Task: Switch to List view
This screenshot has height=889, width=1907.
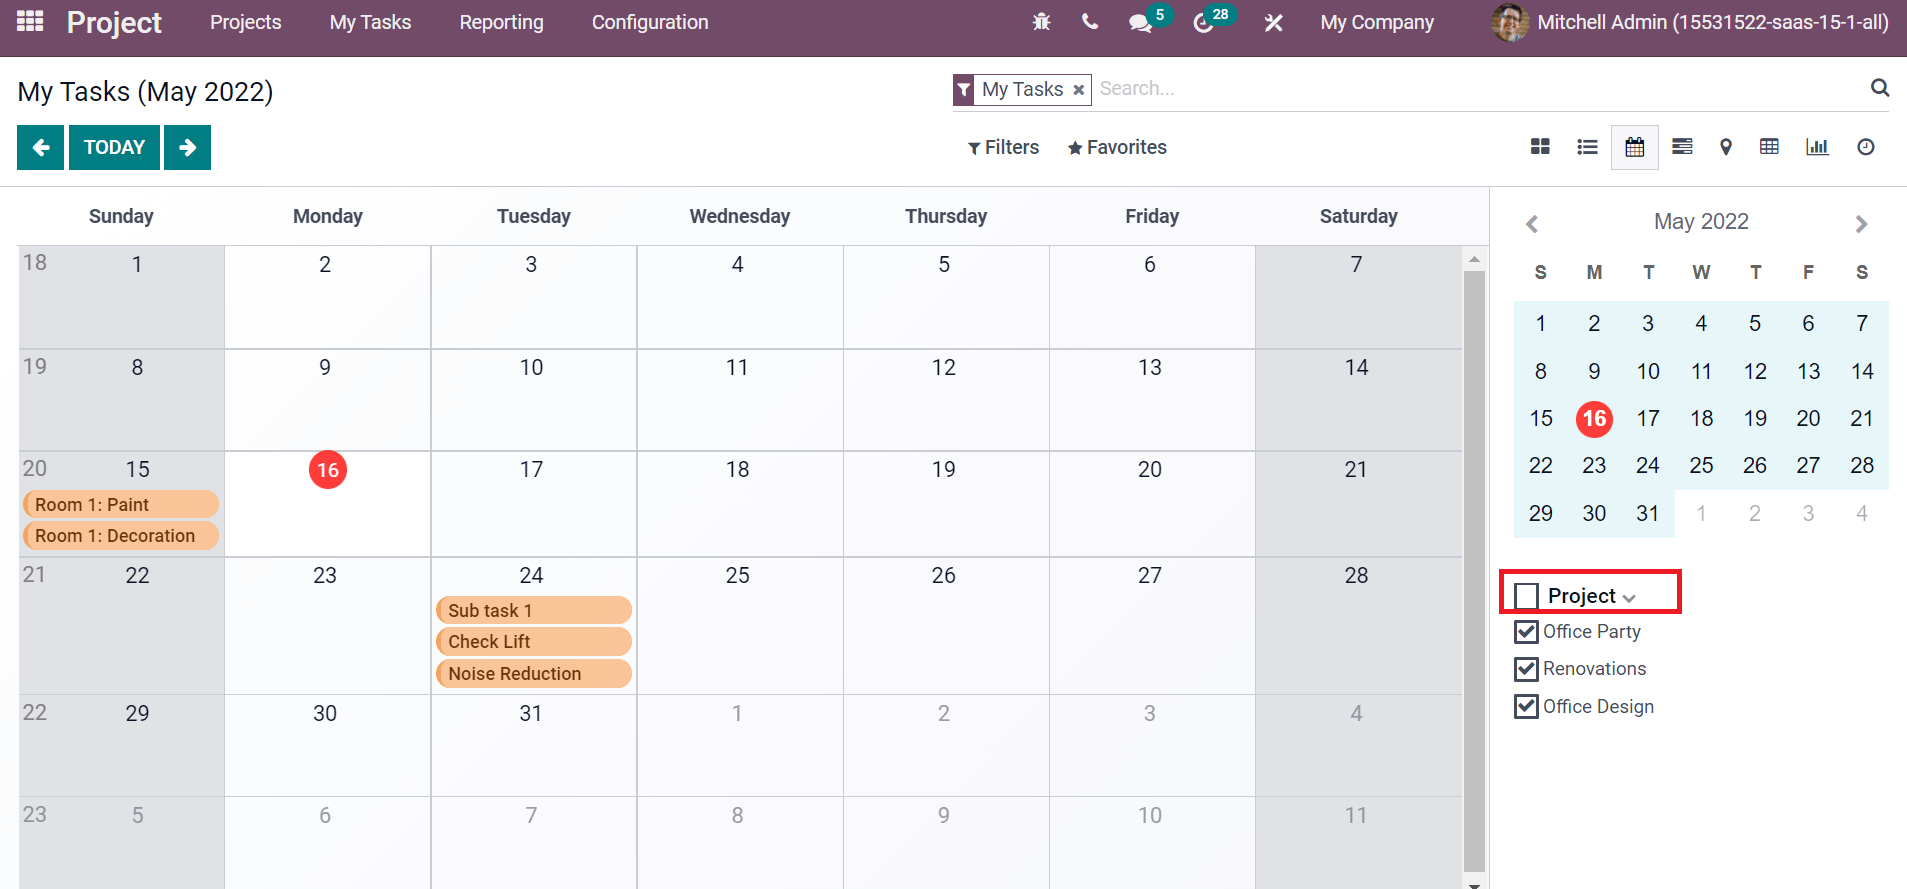Action: tap(1587, 147)
